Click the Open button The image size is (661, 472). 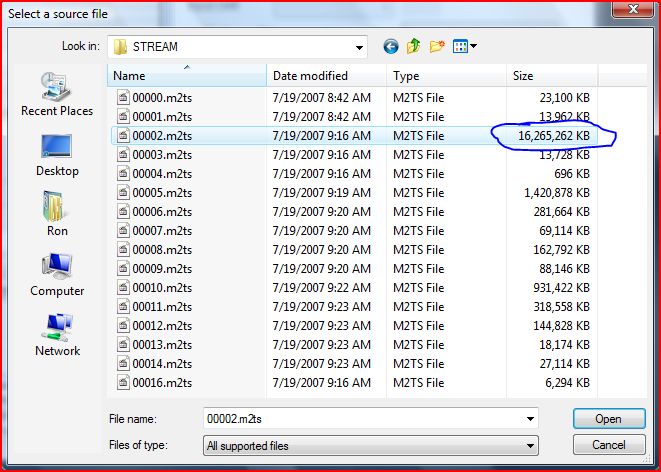pyautogui.click(x=607, y=419)
